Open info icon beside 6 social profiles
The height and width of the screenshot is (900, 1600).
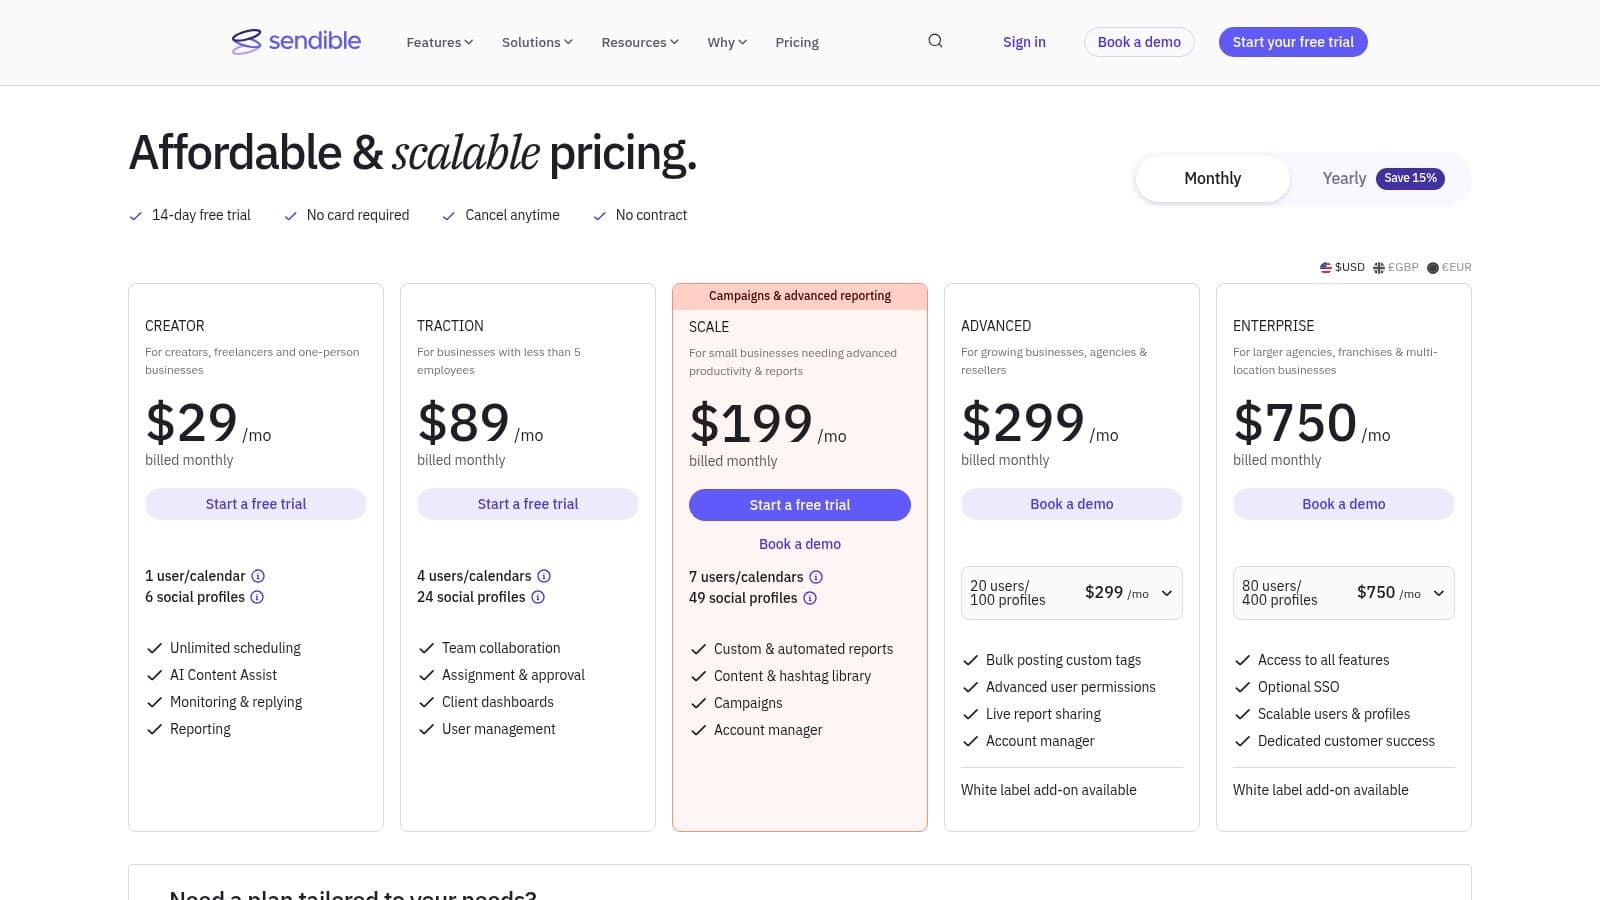pos(257,597)
